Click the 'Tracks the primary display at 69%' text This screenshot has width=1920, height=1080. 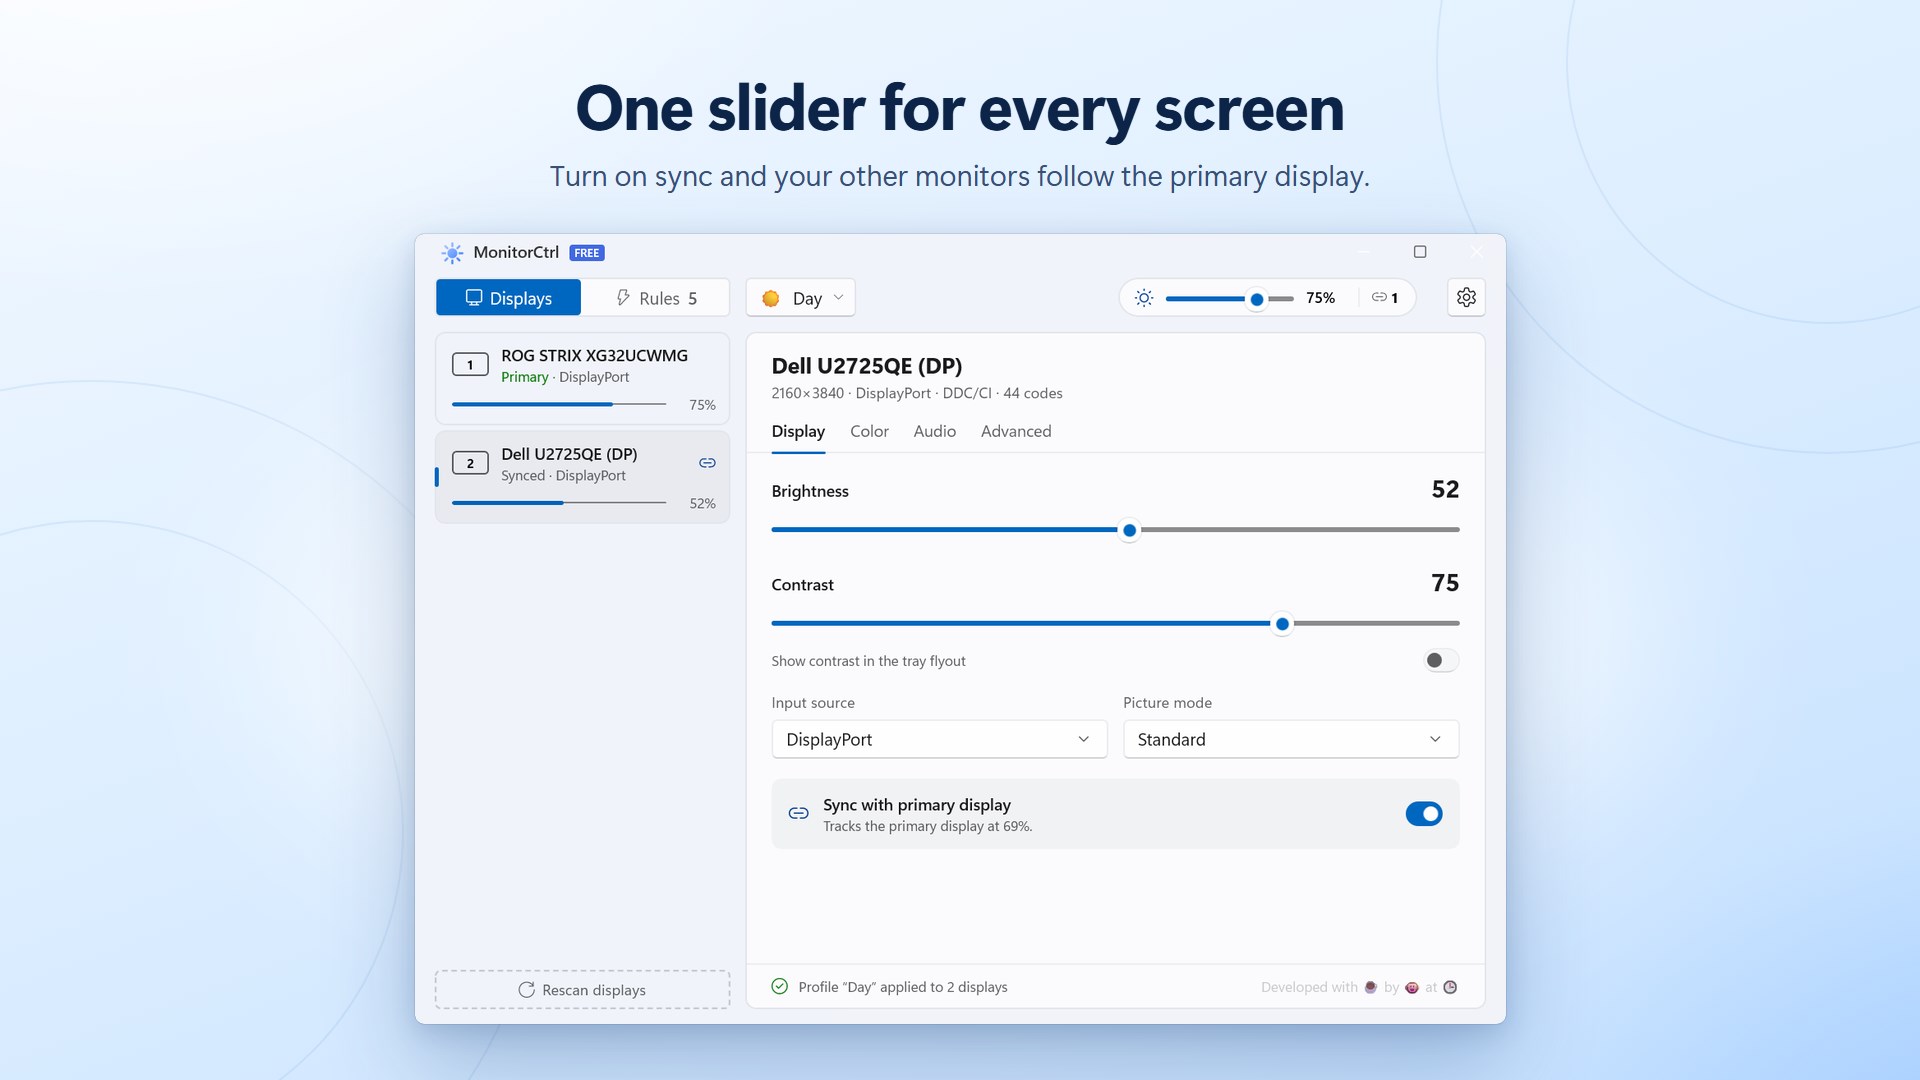[927, 826]
